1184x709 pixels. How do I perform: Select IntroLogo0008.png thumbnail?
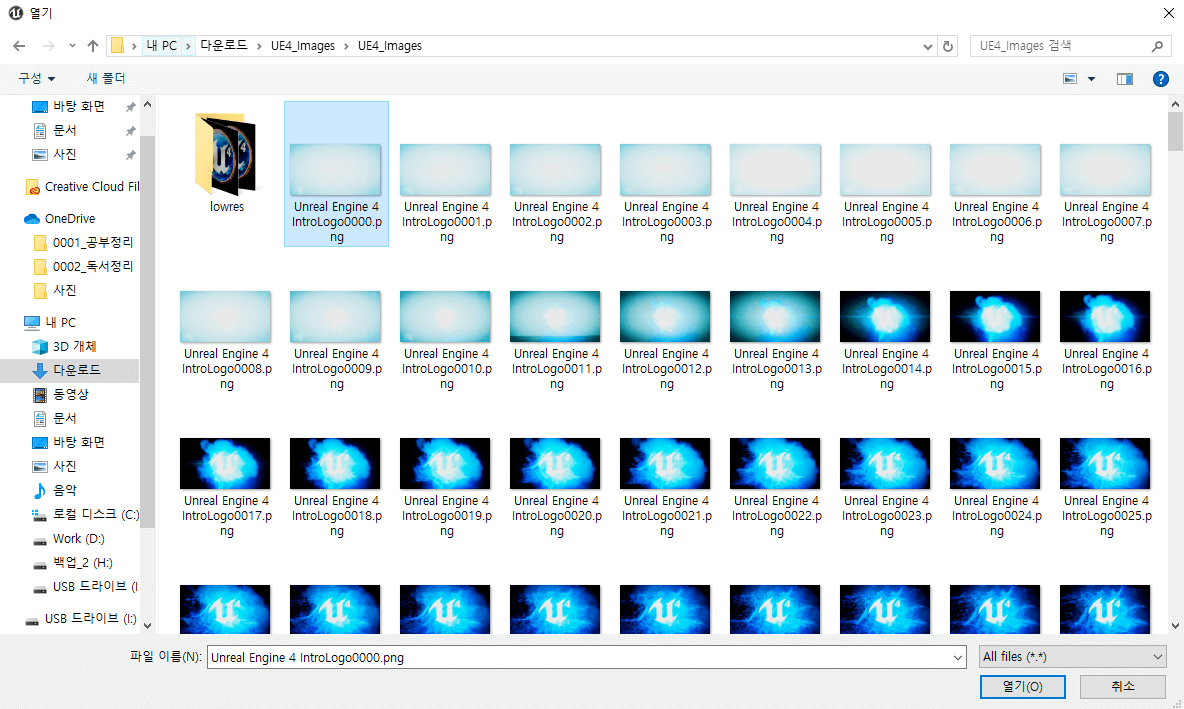pos(225,317)
